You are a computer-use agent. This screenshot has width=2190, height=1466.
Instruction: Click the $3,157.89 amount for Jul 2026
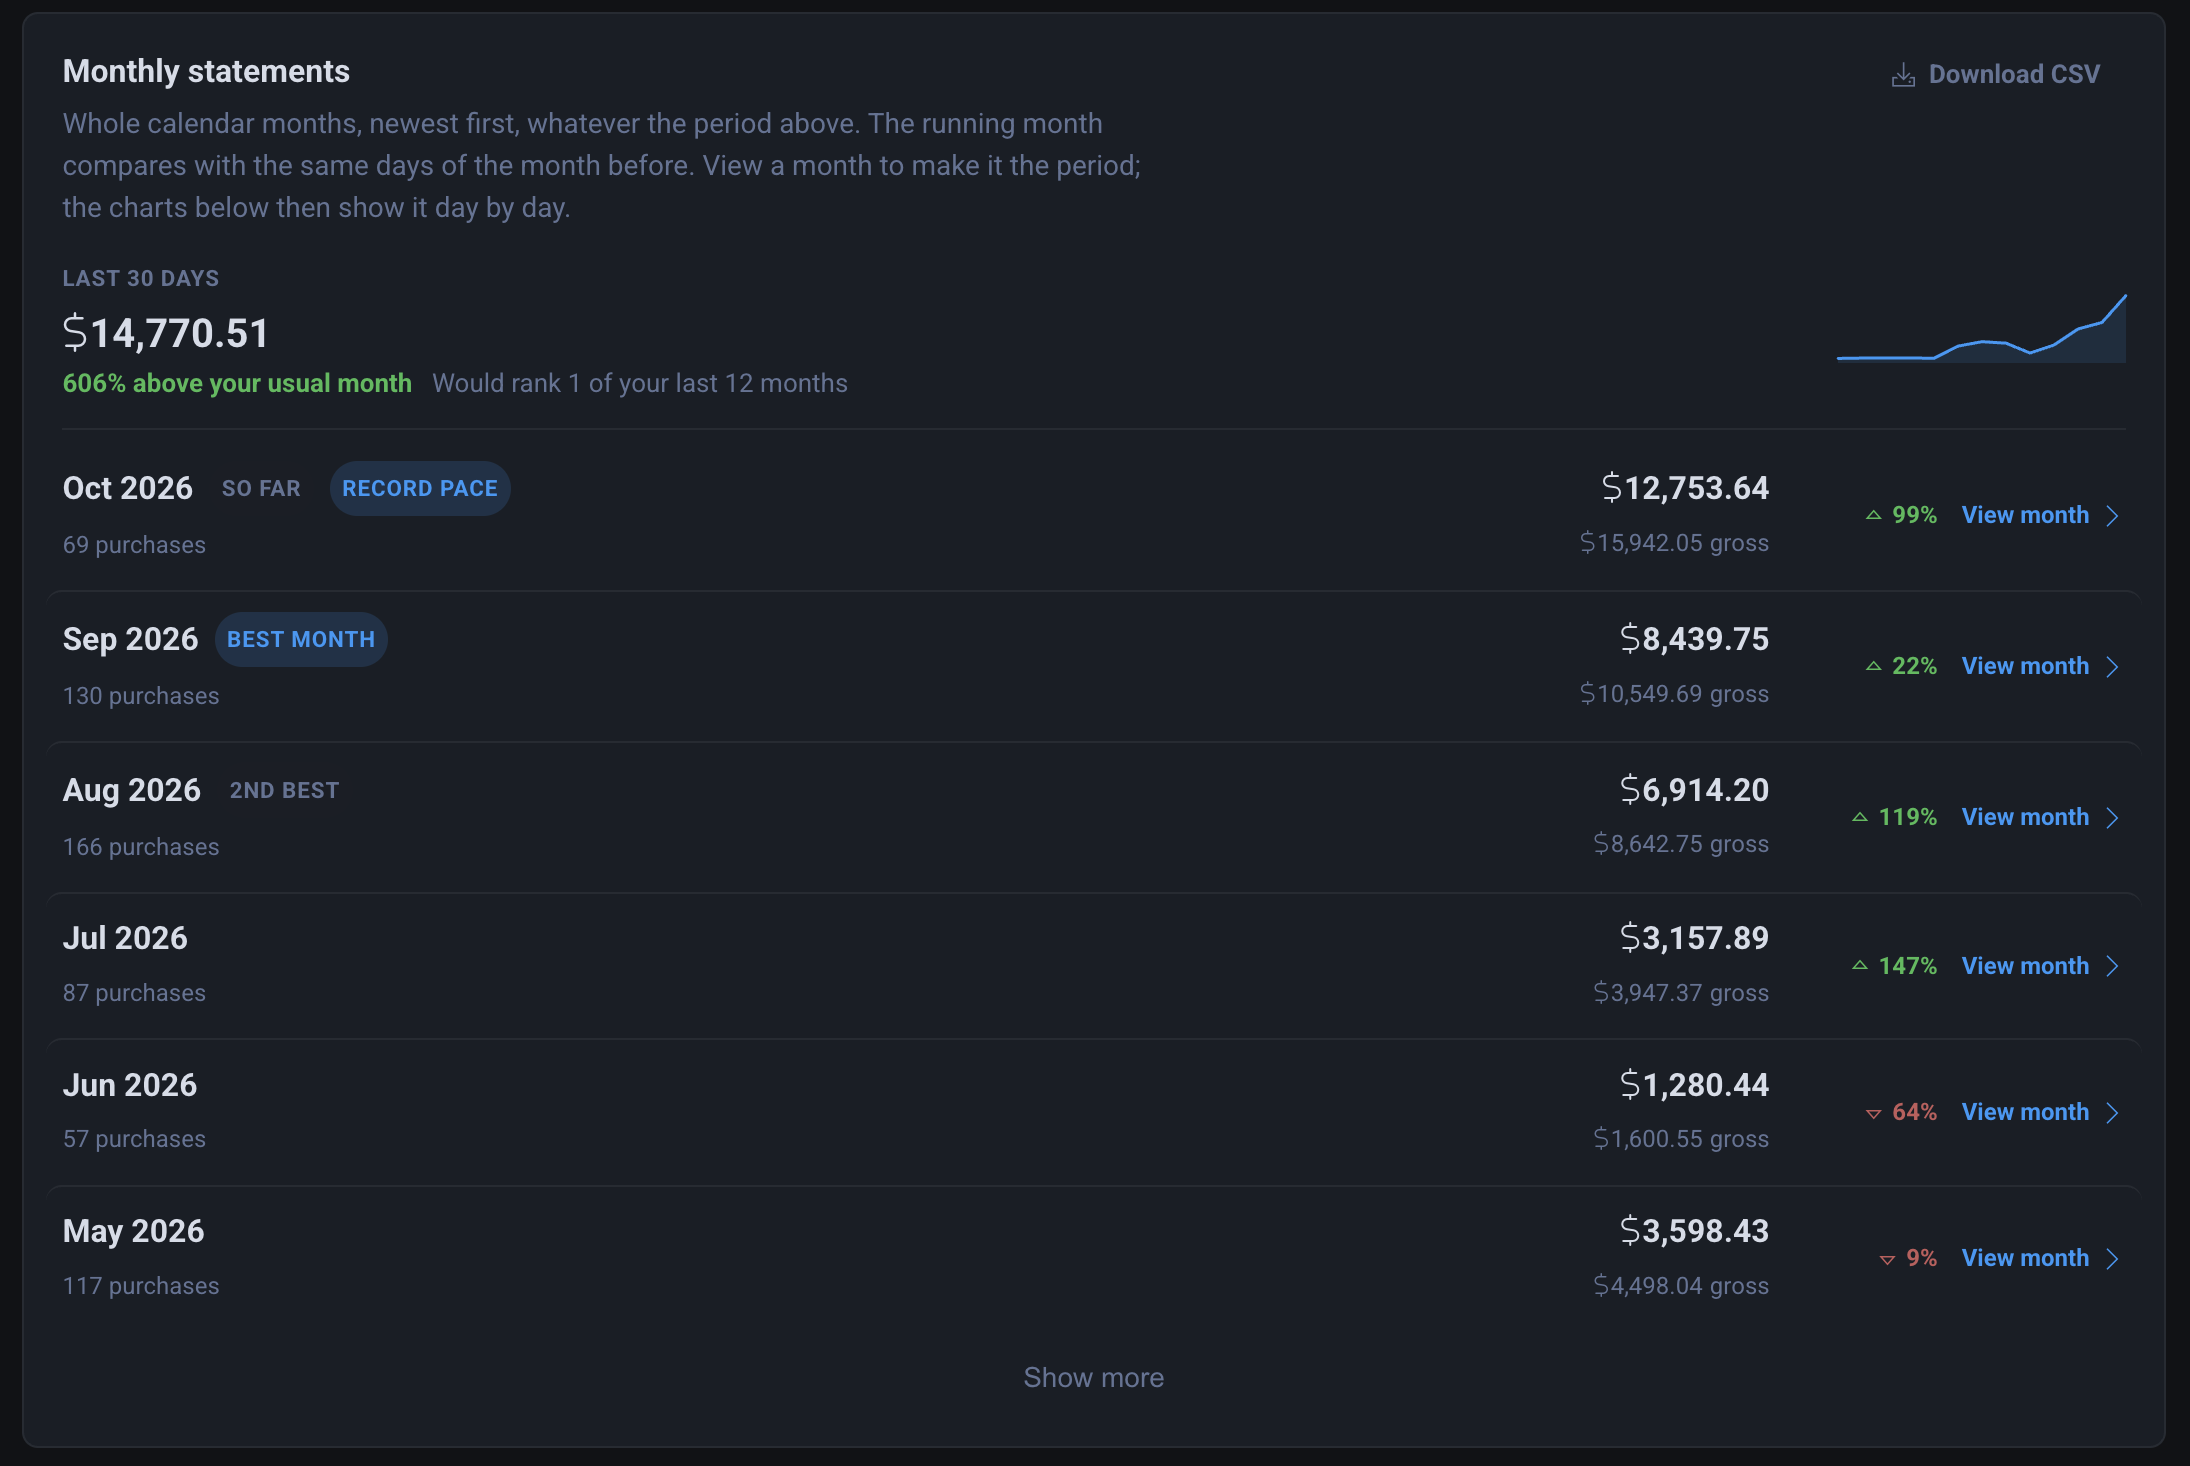(1694, 938)
